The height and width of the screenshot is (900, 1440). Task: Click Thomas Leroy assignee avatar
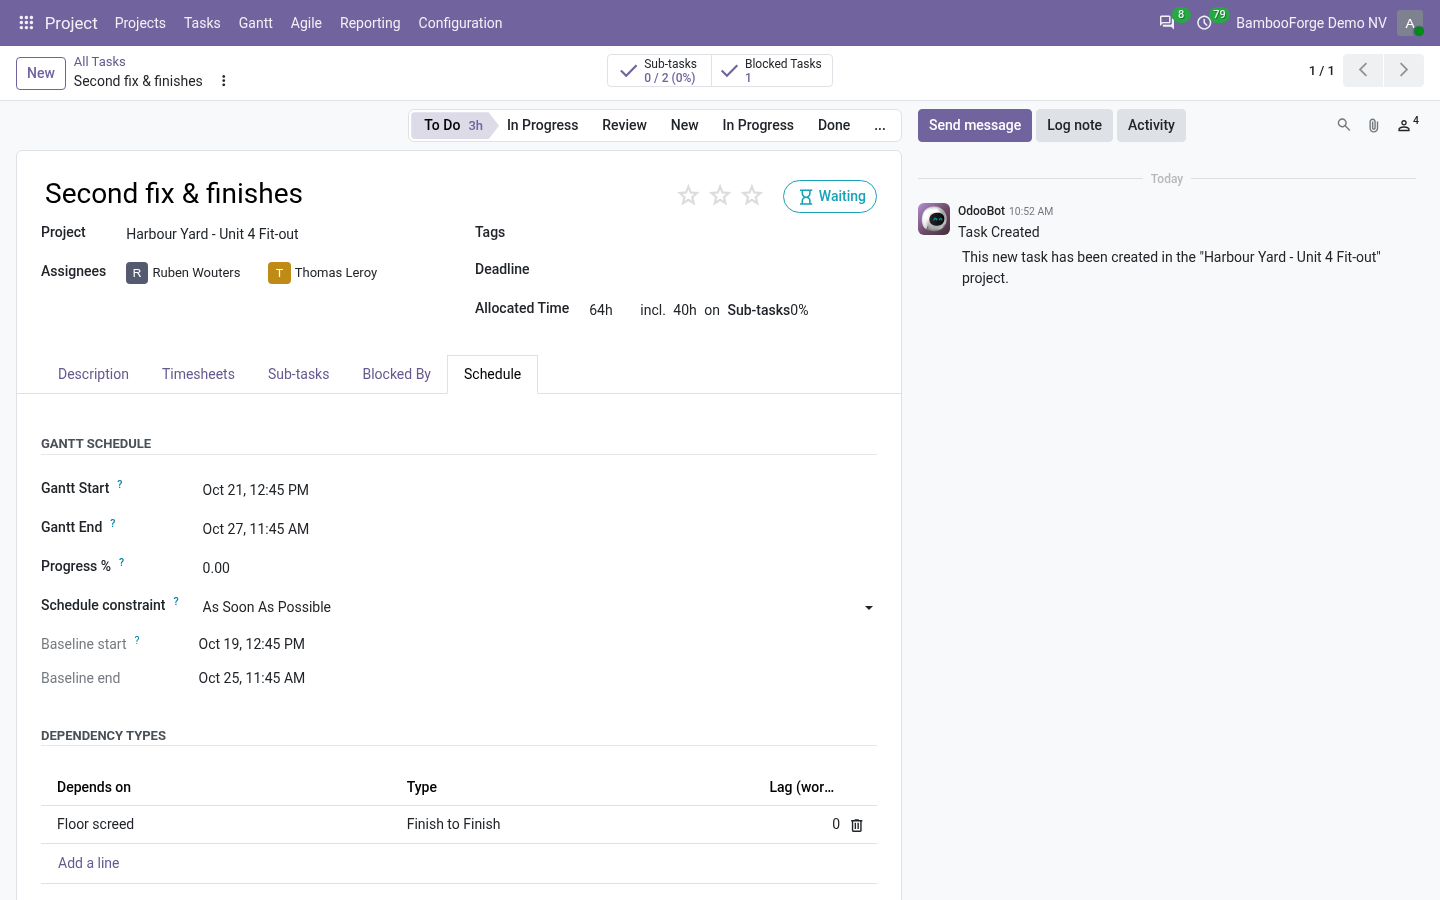pyautogui.click(x=279, y=273)
